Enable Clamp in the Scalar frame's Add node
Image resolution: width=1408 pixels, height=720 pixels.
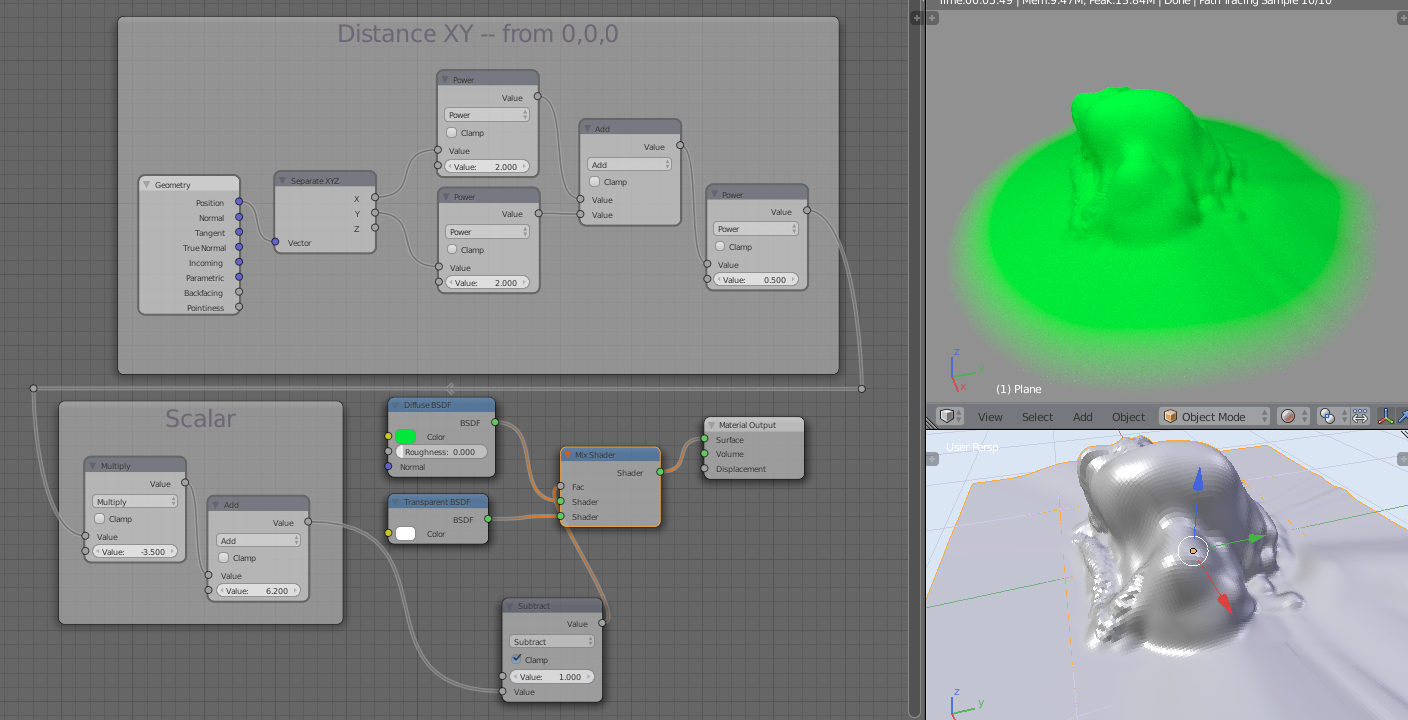[x=224, y=558]
